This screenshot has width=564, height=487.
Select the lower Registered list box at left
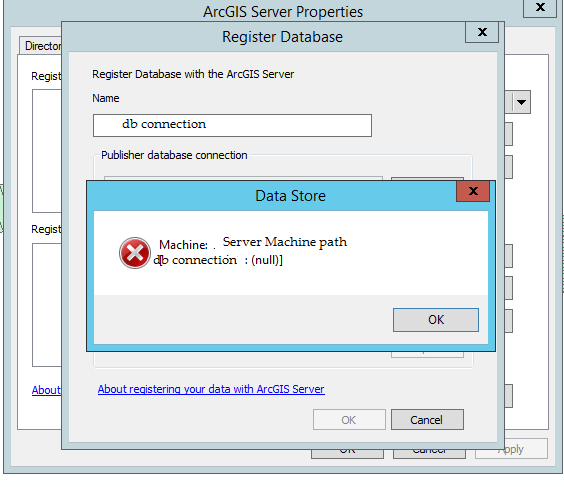point(47,305)
